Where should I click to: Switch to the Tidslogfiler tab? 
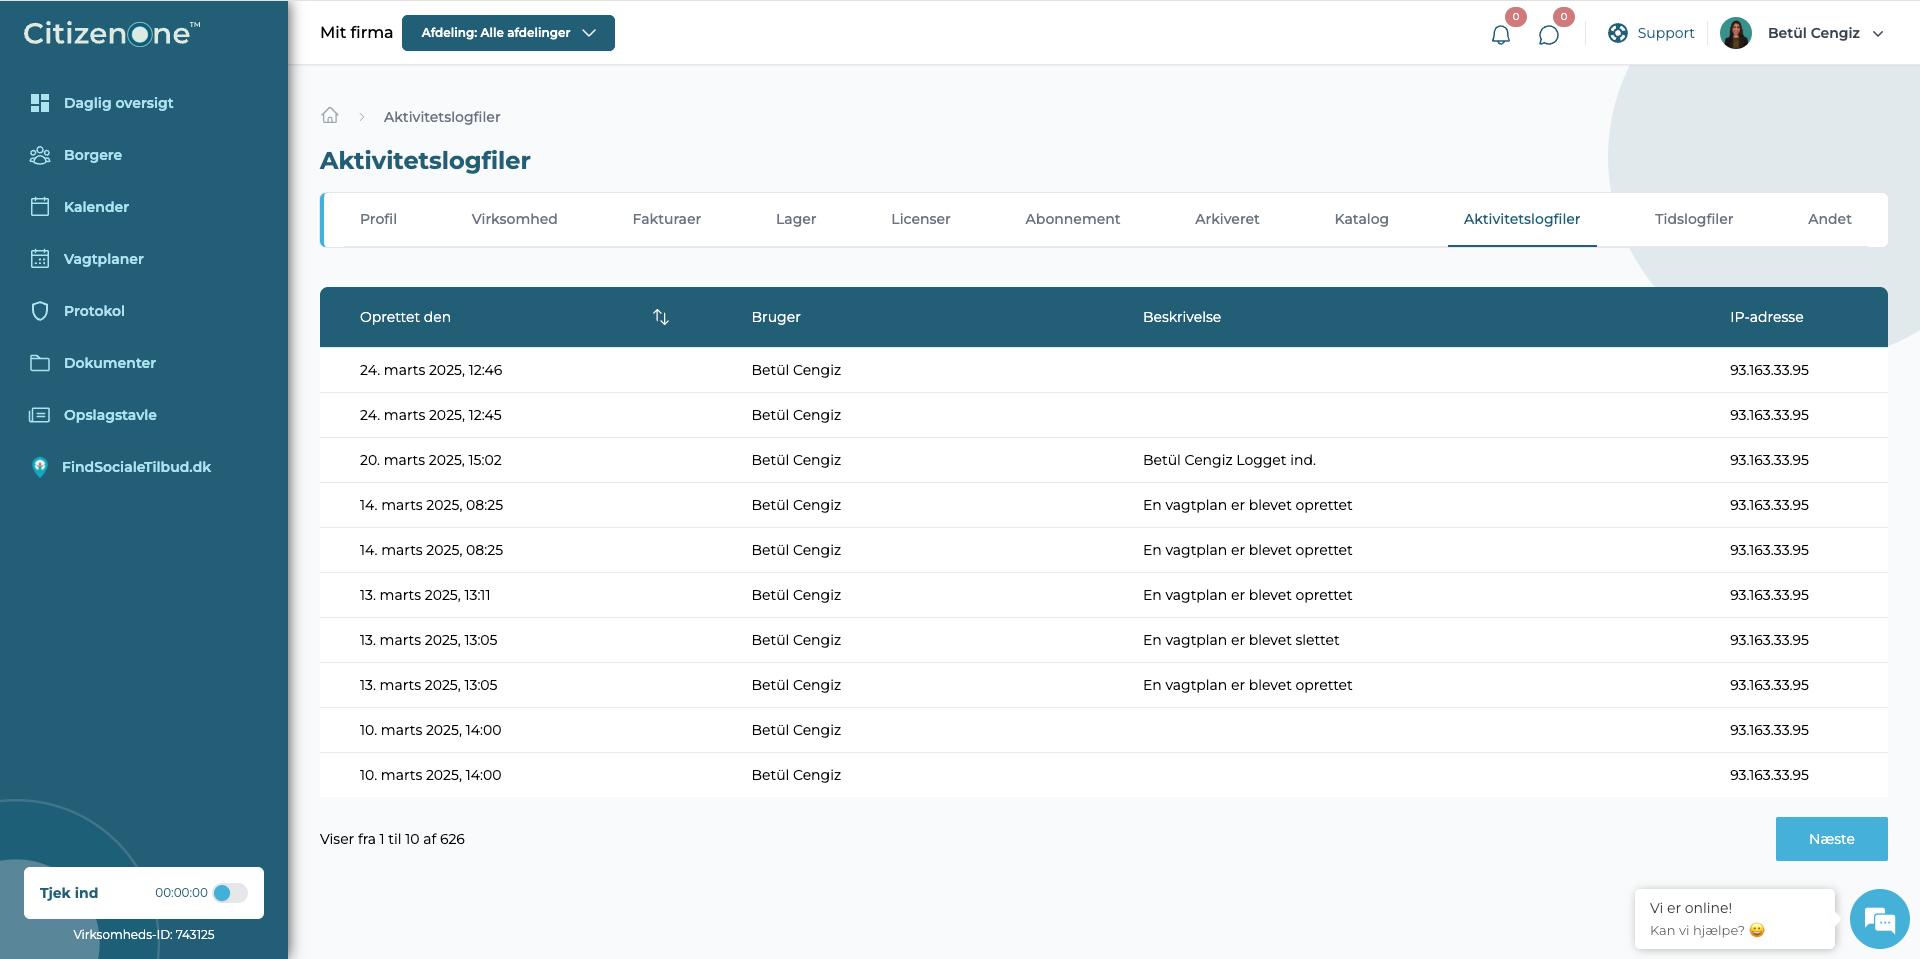[x=1694, y=219]
